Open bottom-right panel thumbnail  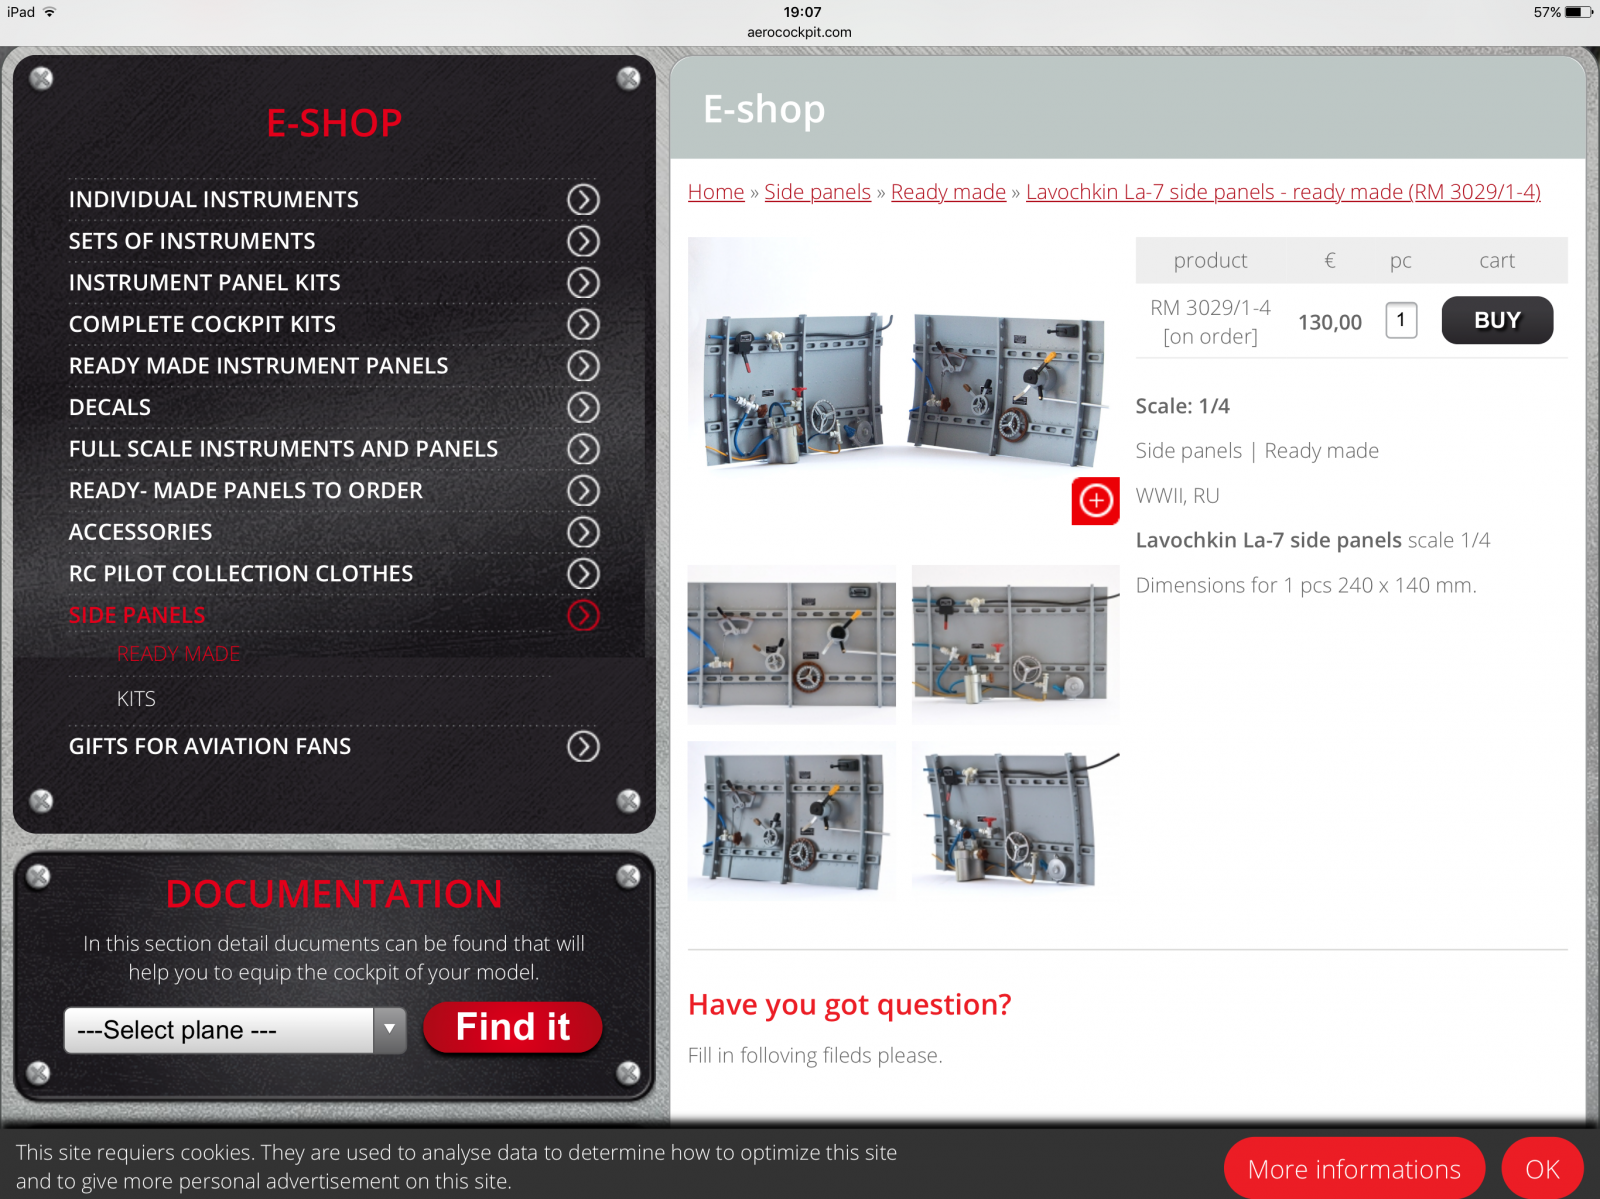[x=1016, y=822]
